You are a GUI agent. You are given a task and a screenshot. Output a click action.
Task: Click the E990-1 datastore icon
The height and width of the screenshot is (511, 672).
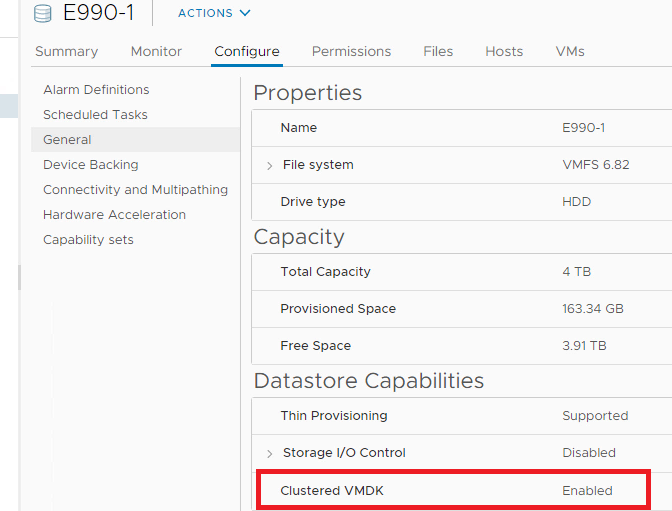[x=42, y=13]
